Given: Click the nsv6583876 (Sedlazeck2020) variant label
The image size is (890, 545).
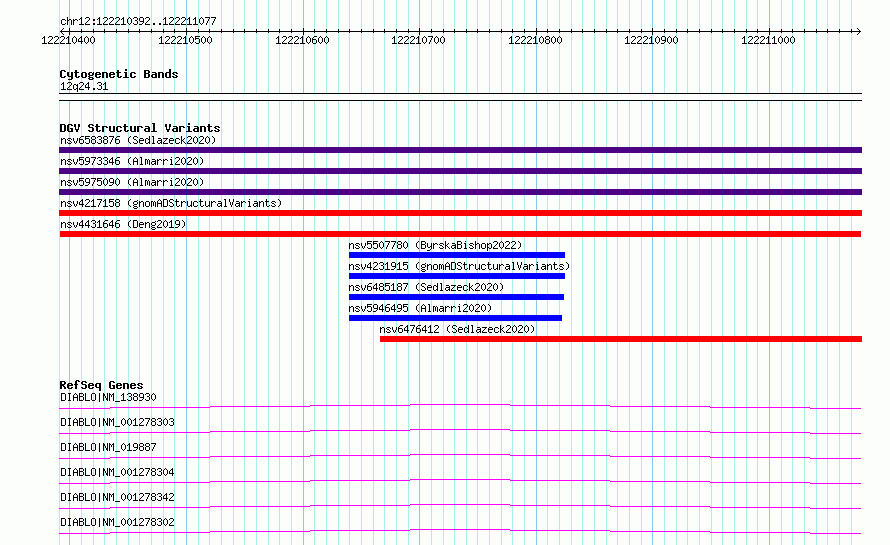Looking at the screenshot, I should pos(138,140).
